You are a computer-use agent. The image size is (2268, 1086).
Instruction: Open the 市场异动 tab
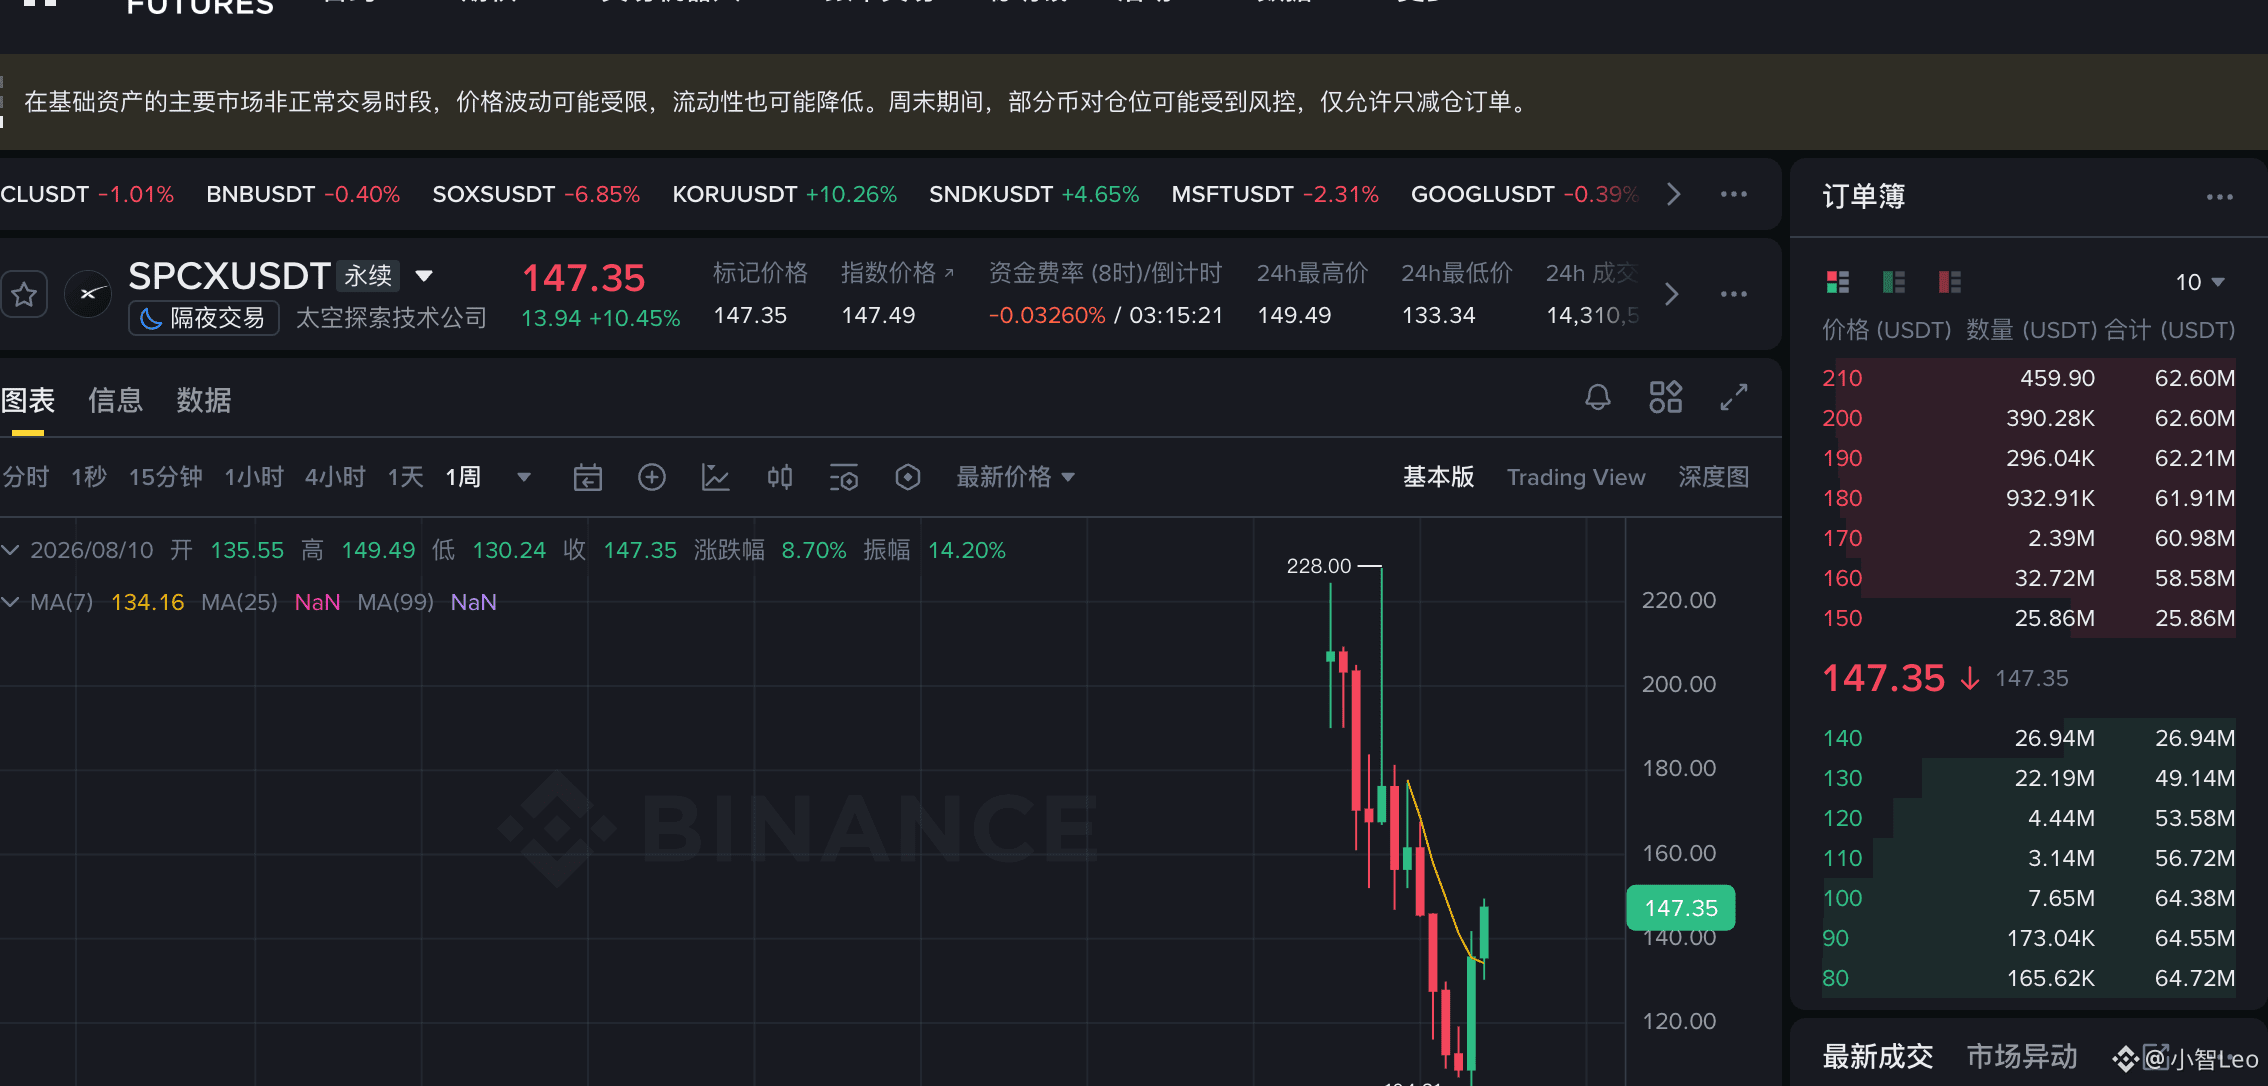coord(2022,1056)
